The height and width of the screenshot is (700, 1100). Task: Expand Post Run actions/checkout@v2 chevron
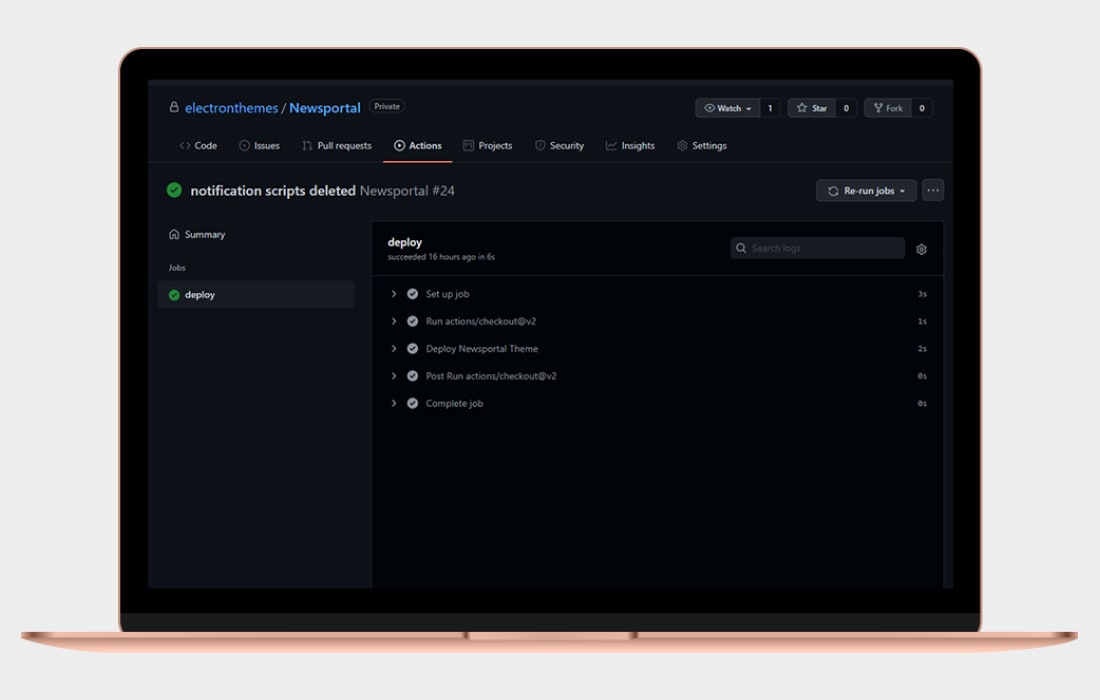394,376
